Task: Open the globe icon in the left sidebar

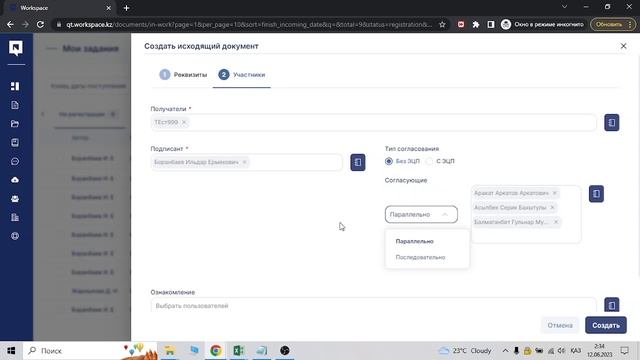Action: click(15, 236)
